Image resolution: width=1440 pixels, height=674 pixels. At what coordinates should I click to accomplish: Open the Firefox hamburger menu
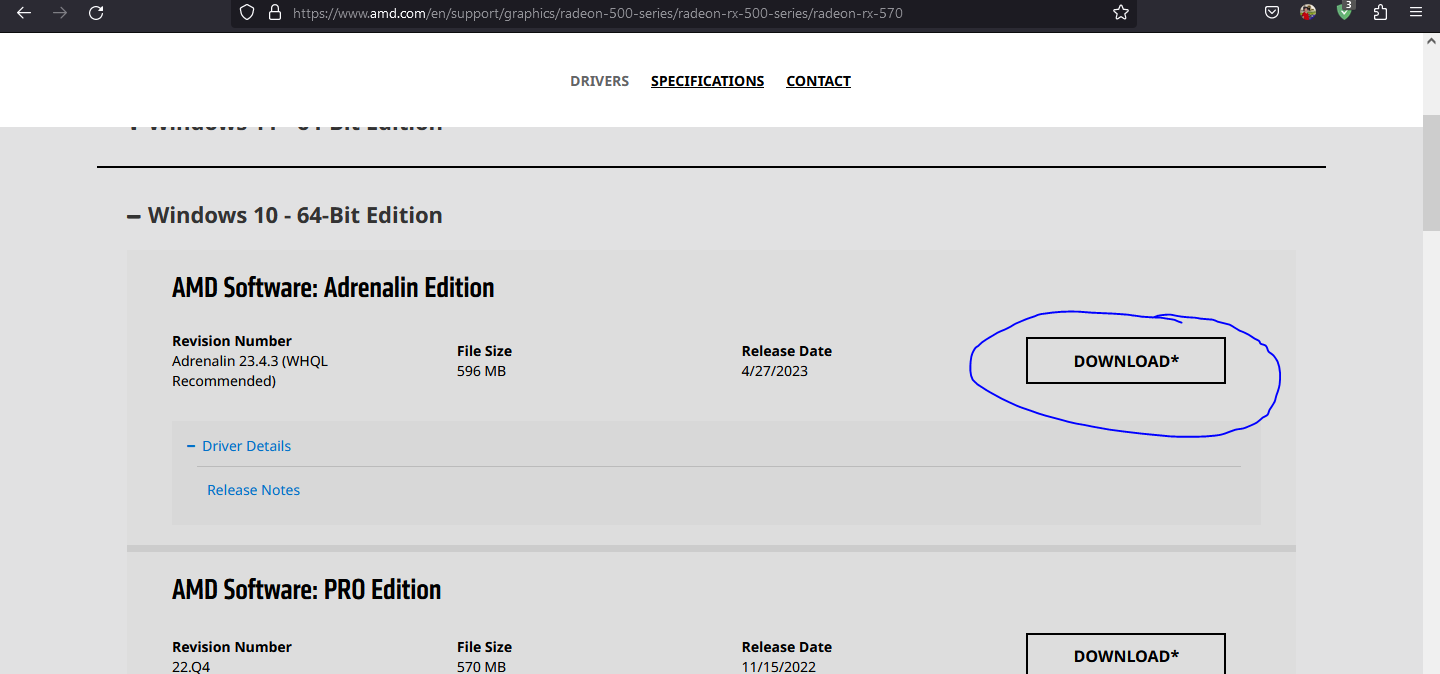[1415, 13]
